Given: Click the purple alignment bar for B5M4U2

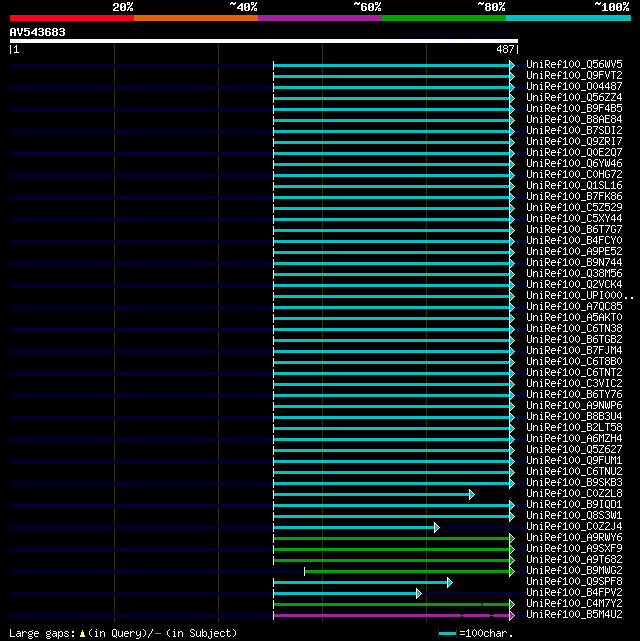Looking at the screenshot, I should point(392,615).
